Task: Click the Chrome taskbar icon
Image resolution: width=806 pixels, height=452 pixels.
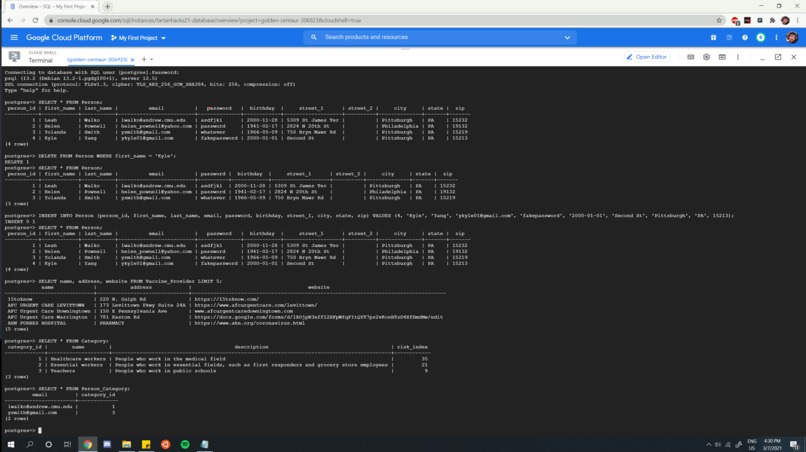Action: pyautogui.click(x=87, y=444)
